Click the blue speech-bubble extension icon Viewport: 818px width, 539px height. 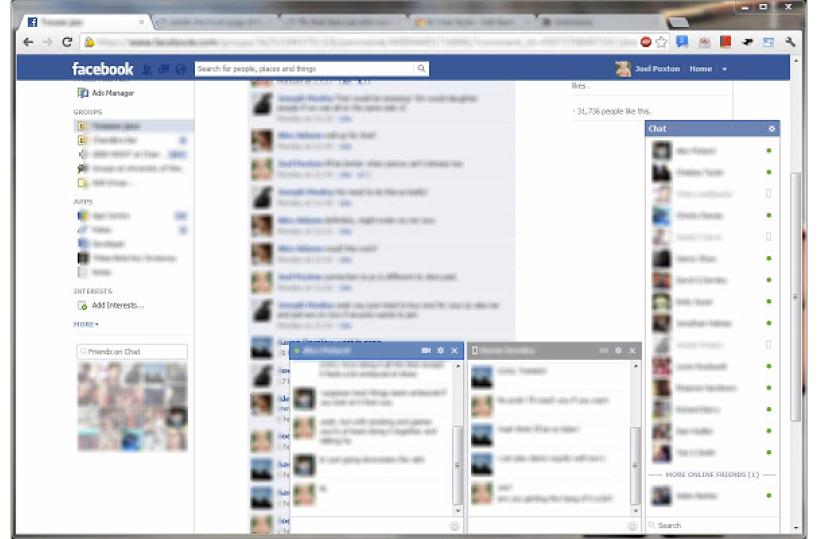(682, 42)
